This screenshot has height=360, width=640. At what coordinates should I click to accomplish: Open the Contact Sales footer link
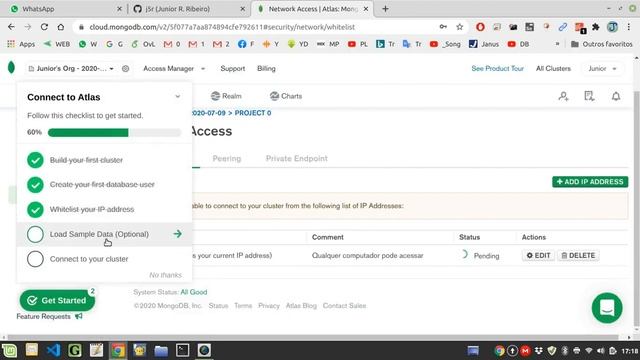[344, 306]
